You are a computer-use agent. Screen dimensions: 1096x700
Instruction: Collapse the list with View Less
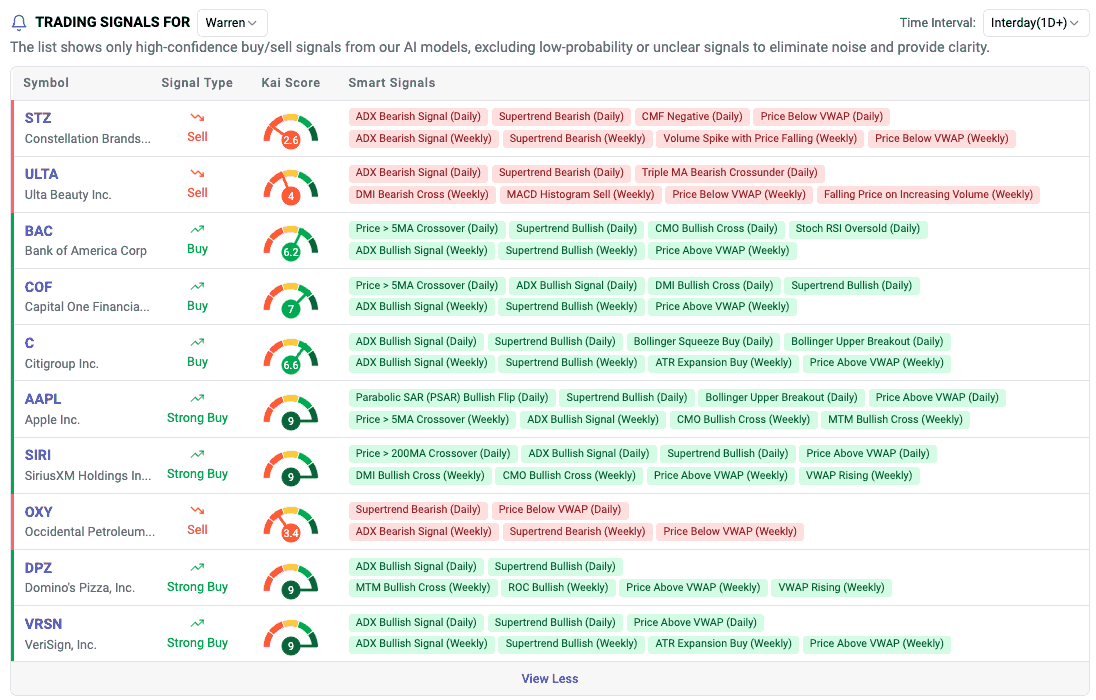point(549,679)
